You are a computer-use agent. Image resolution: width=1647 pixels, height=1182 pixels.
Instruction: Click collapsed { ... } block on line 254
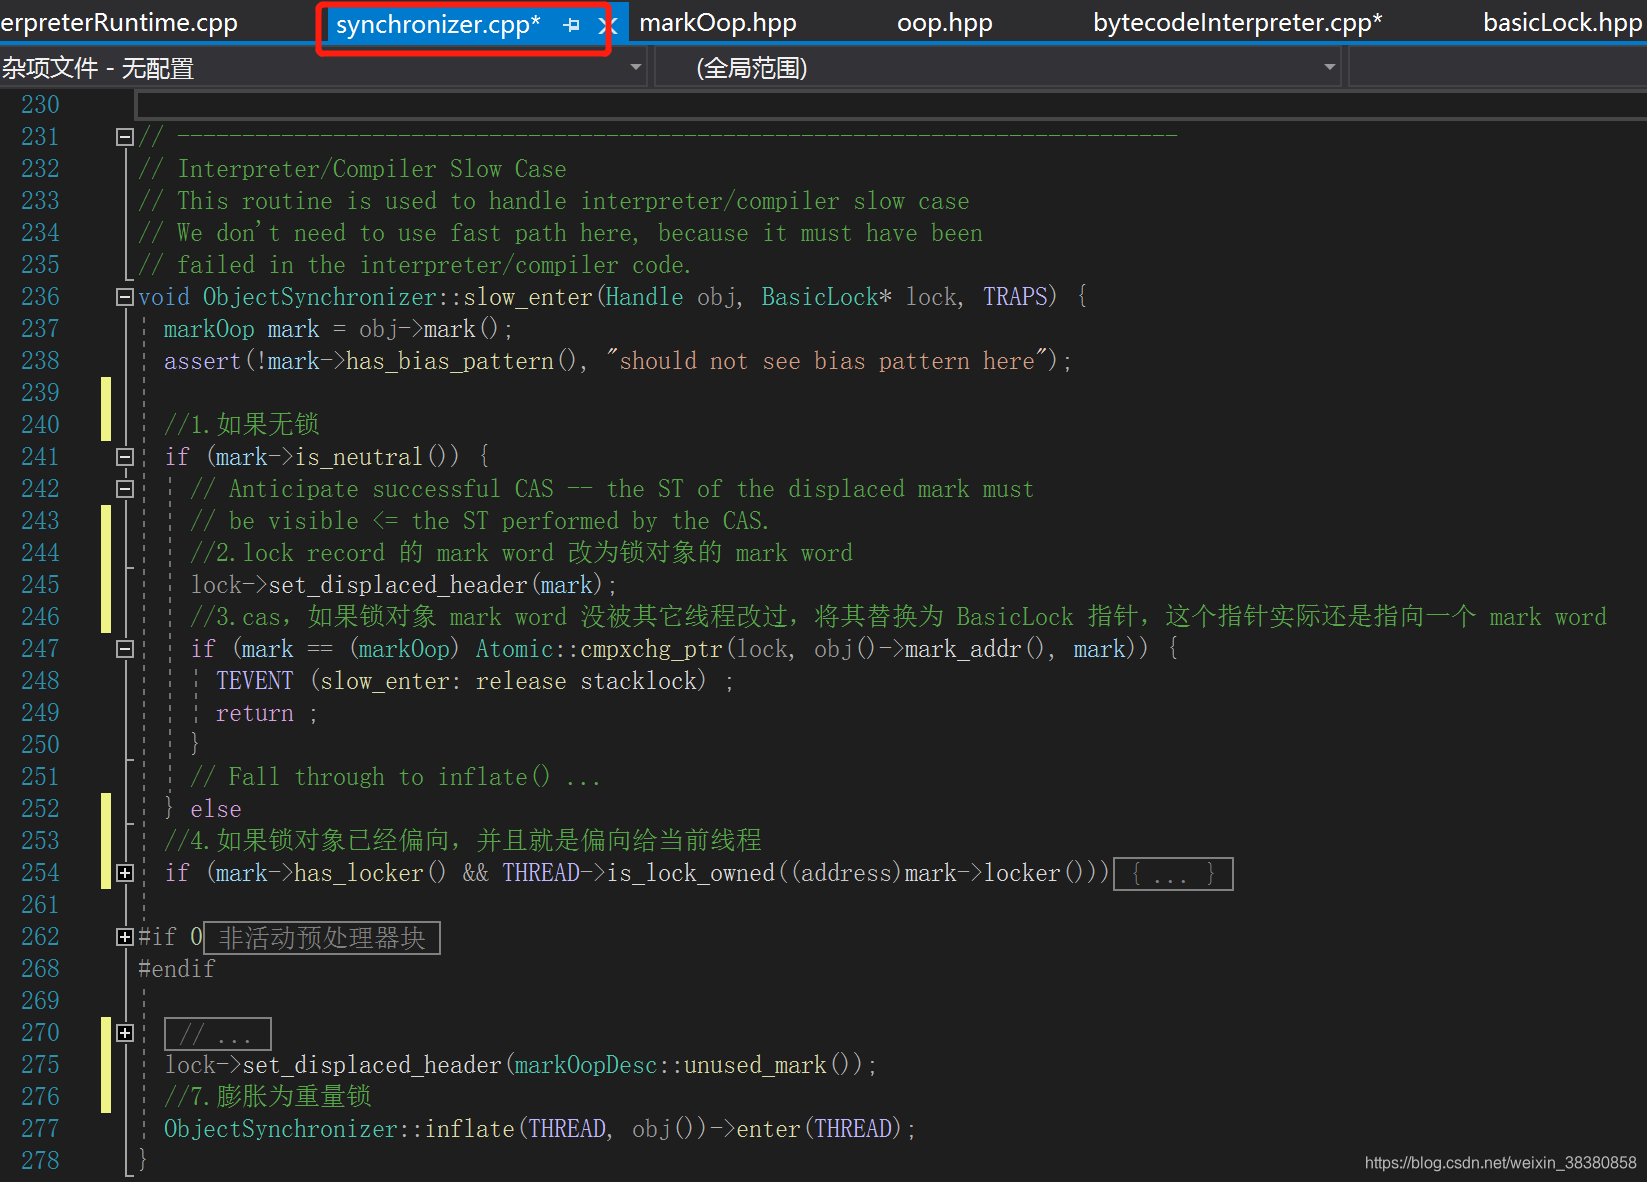tap(1173, 874)
